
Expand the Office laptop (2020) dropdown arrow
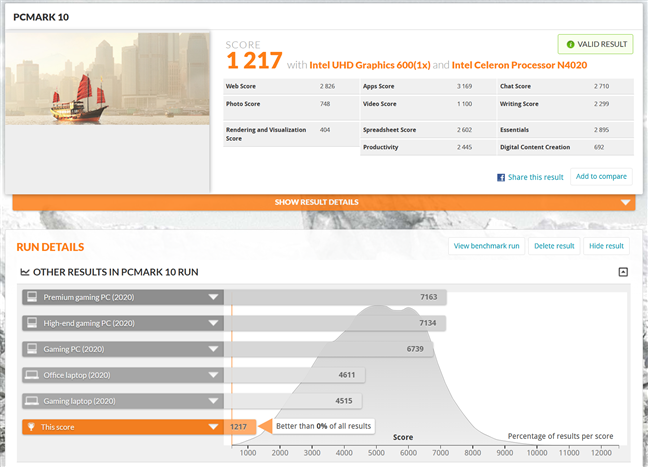pyautogui.click(x=213, y=375)
